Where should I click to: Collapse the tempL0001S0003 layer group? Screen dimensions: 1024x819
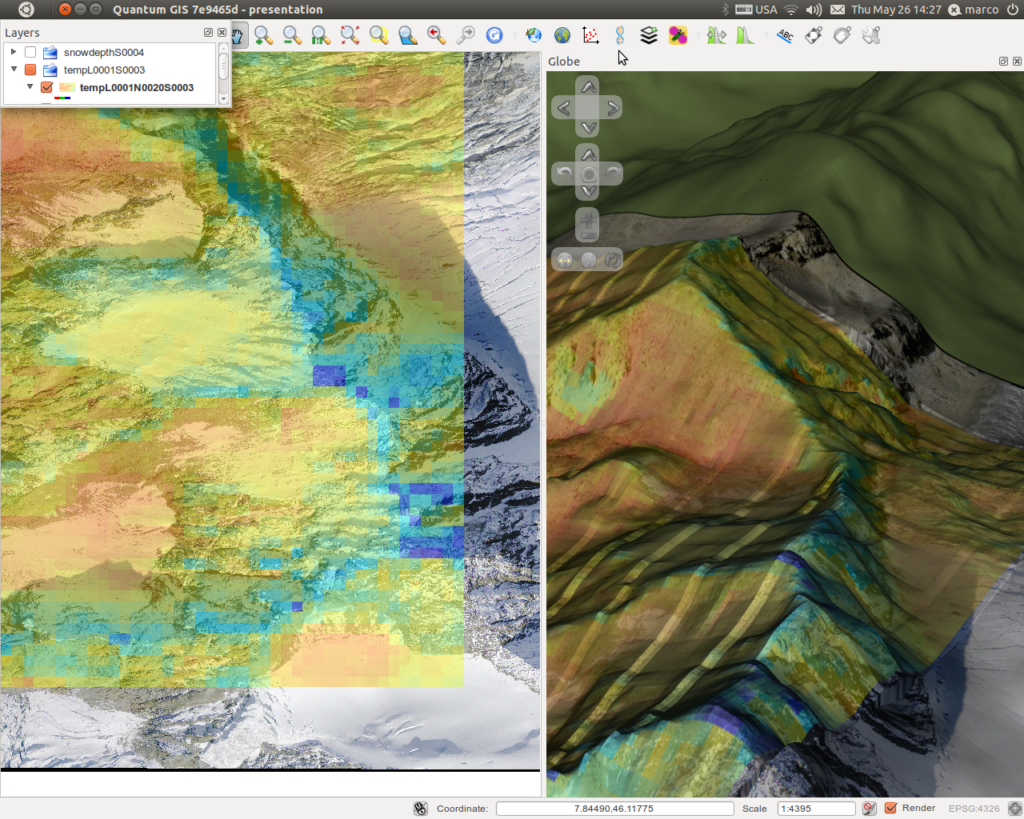coord(13,69)
